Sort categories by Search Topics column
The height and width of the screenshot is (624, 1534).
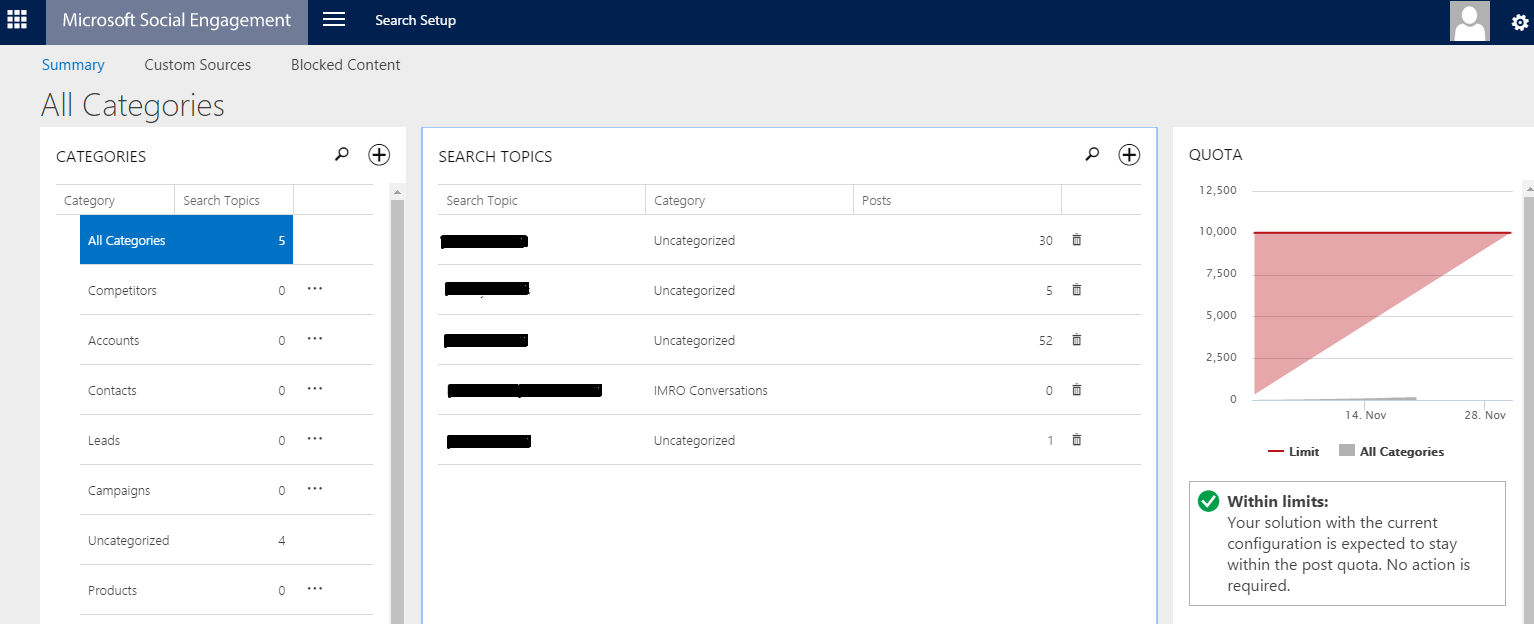click(234, 200)
